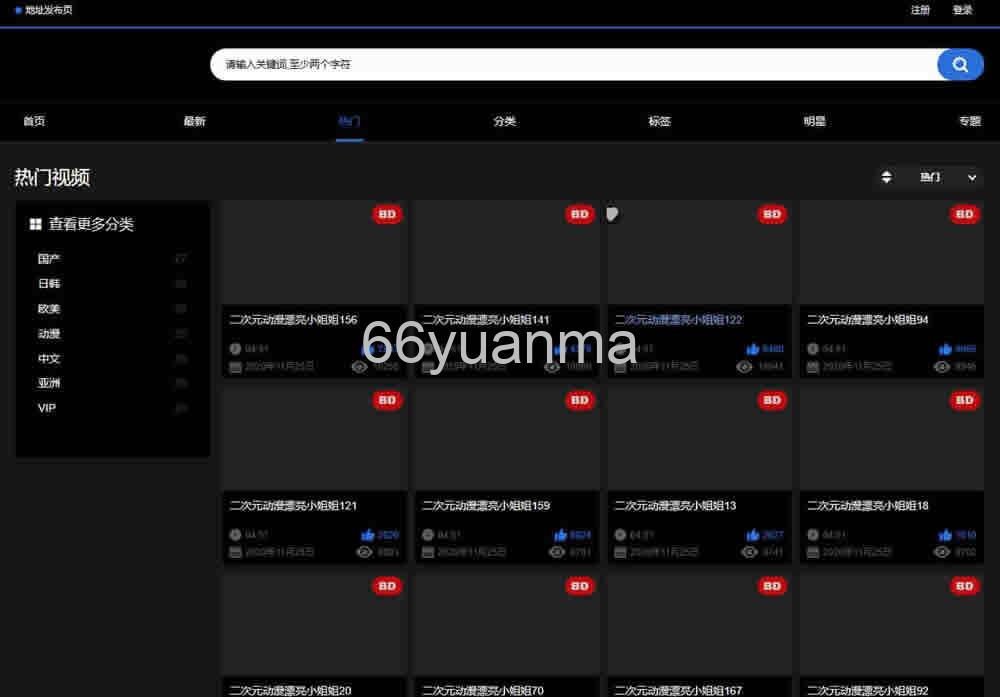Open the 热门 sort dropdown
The image size is (1000, 697).
930,177
